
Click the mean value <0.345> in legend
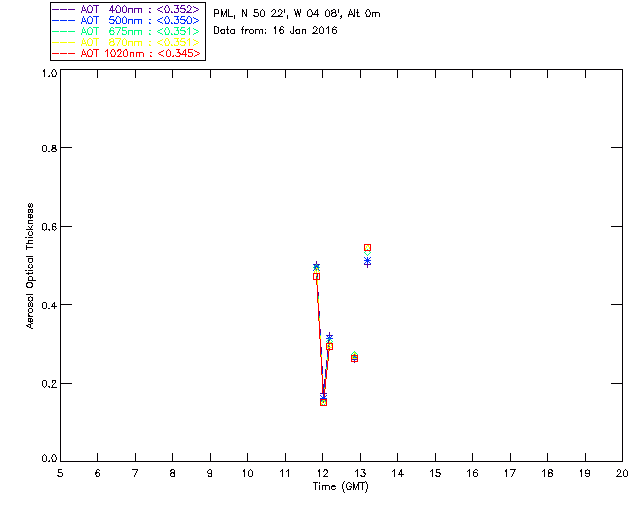[179, 53]
